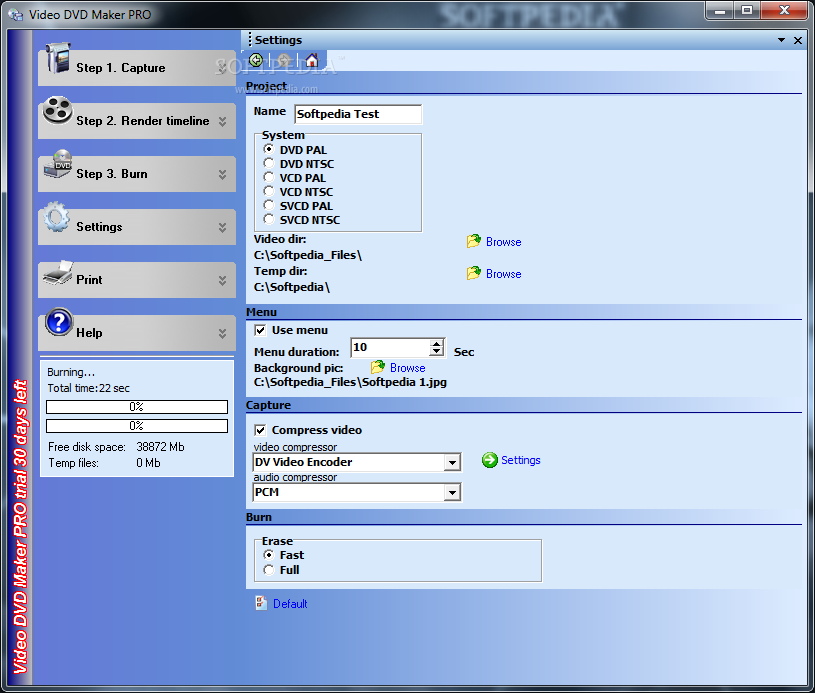Select DVD NTSC system option

[x=268, y=163]
